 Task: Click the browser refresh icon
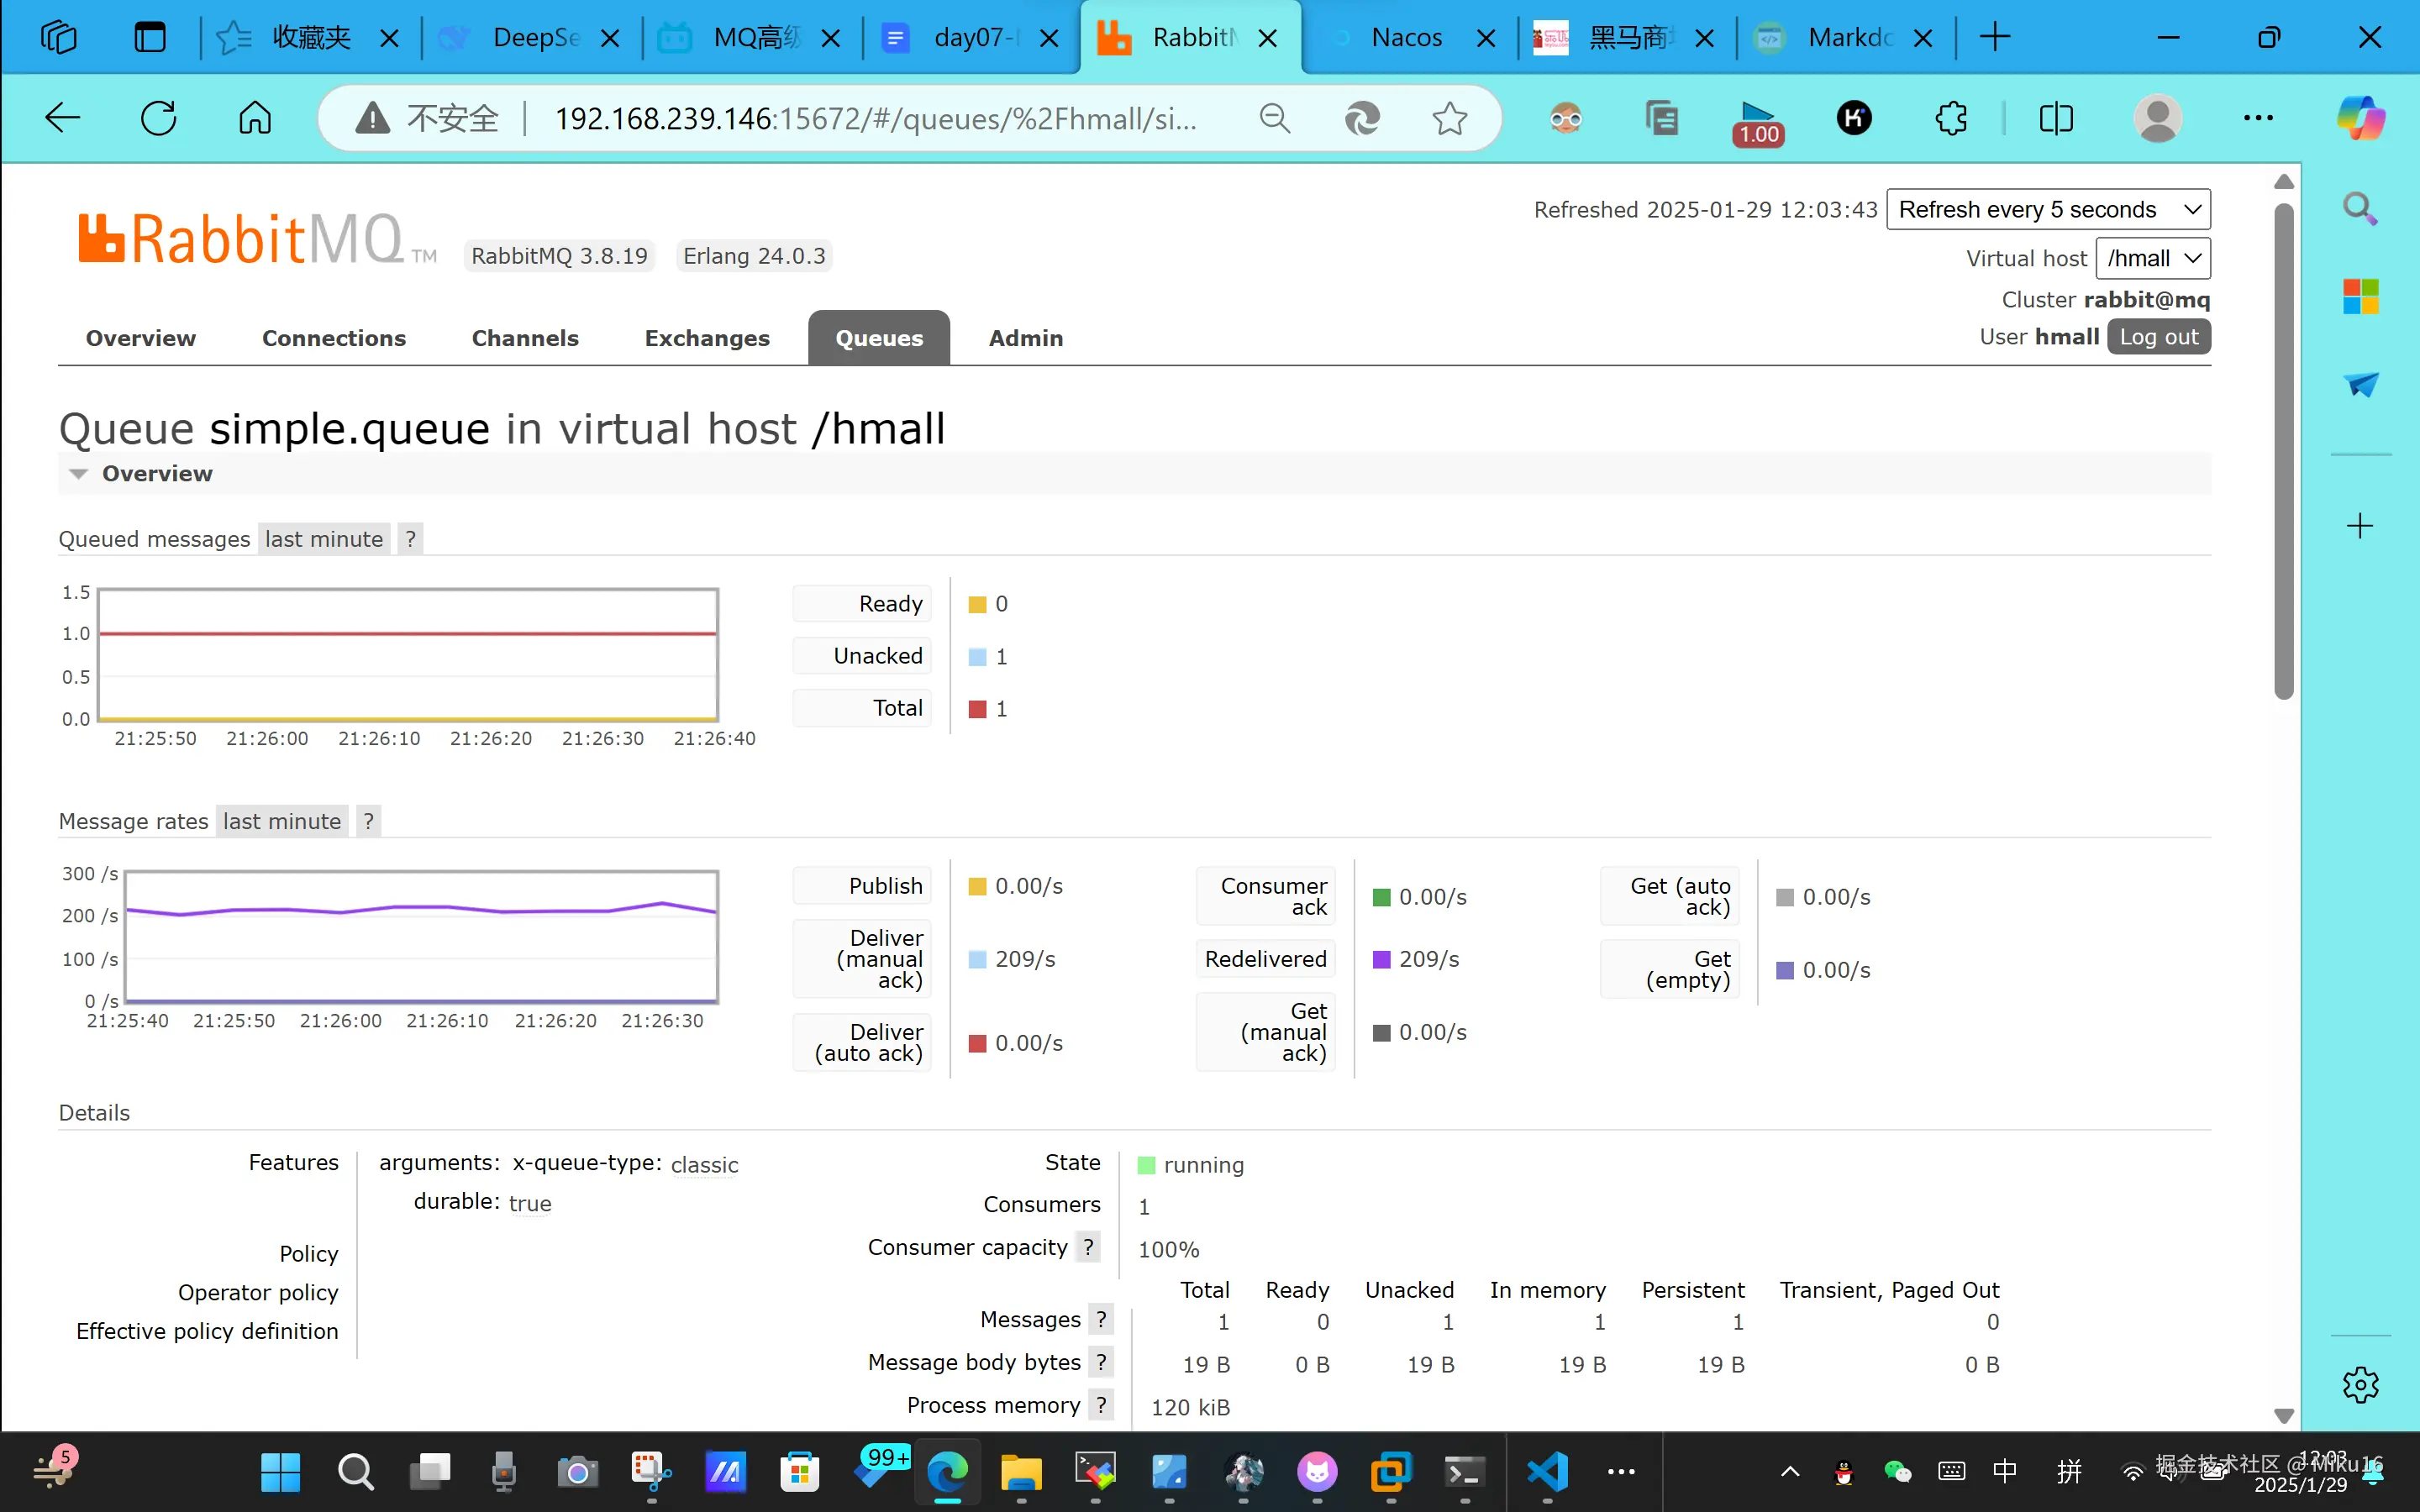point(158,118)
